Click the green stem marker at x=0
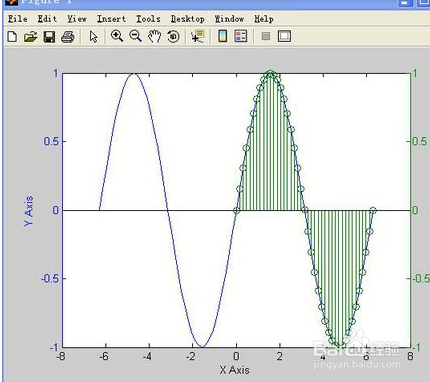Image resolution: width=430 pixels, height=382 pixels. (236, 210)
